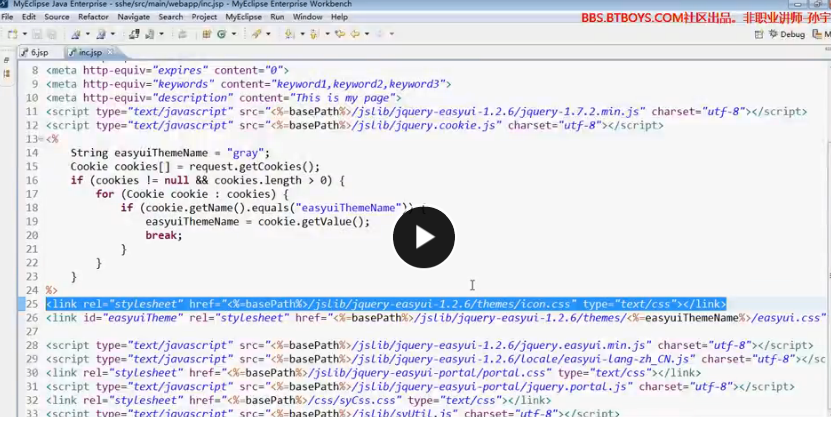Screen dimensions: 831x440
Task: Open the Help menu
Action: pyautogui.click(x=339, y=17)
